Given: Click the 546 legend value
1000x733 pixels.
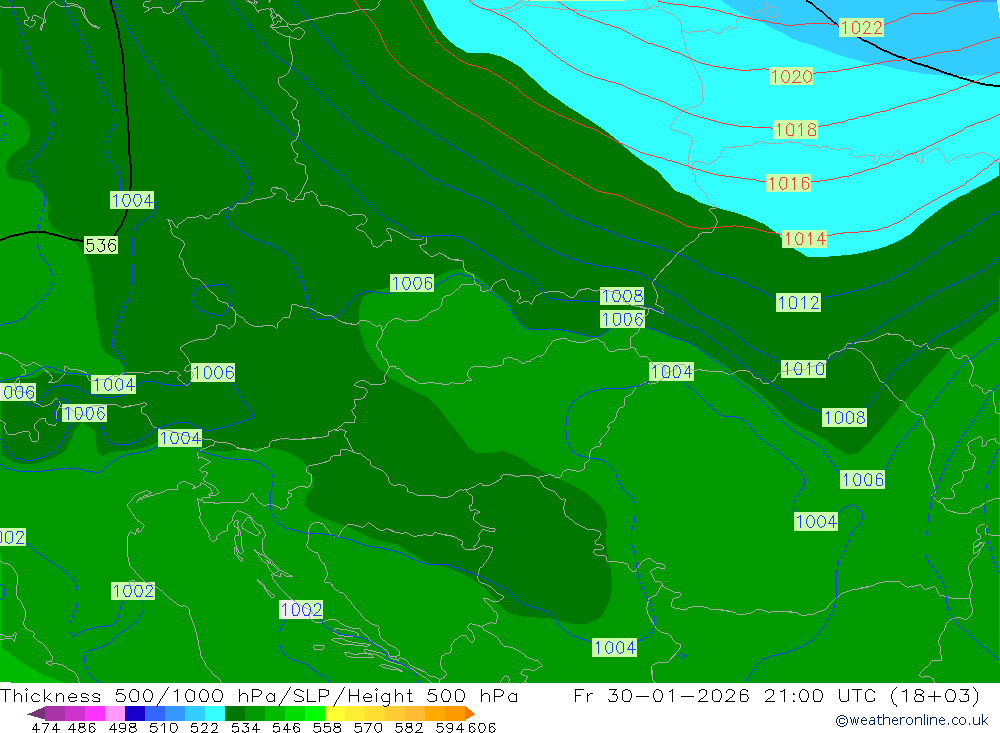Looking at the screenshot, I should (x=286, y=728).
